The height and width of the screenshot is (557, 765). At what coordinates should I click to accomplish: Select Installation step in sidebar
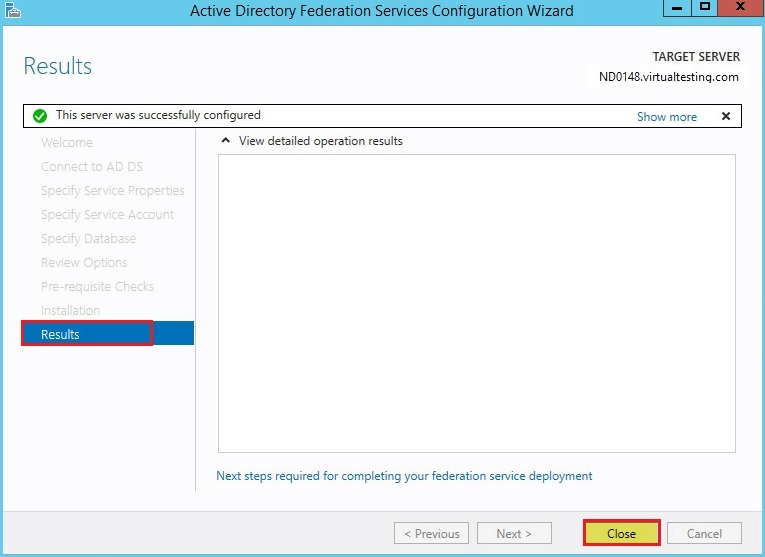(70, 310)
